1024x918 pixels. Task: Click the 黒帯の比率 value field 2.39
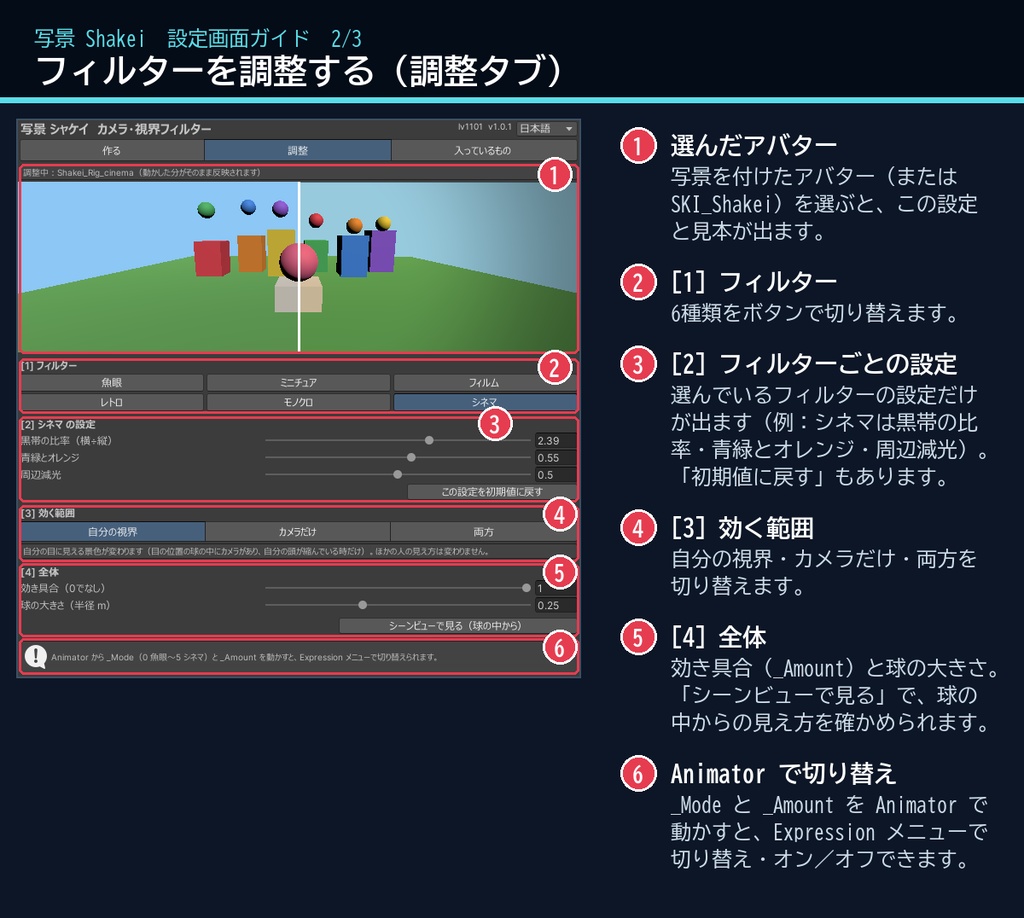coord(556,441)
